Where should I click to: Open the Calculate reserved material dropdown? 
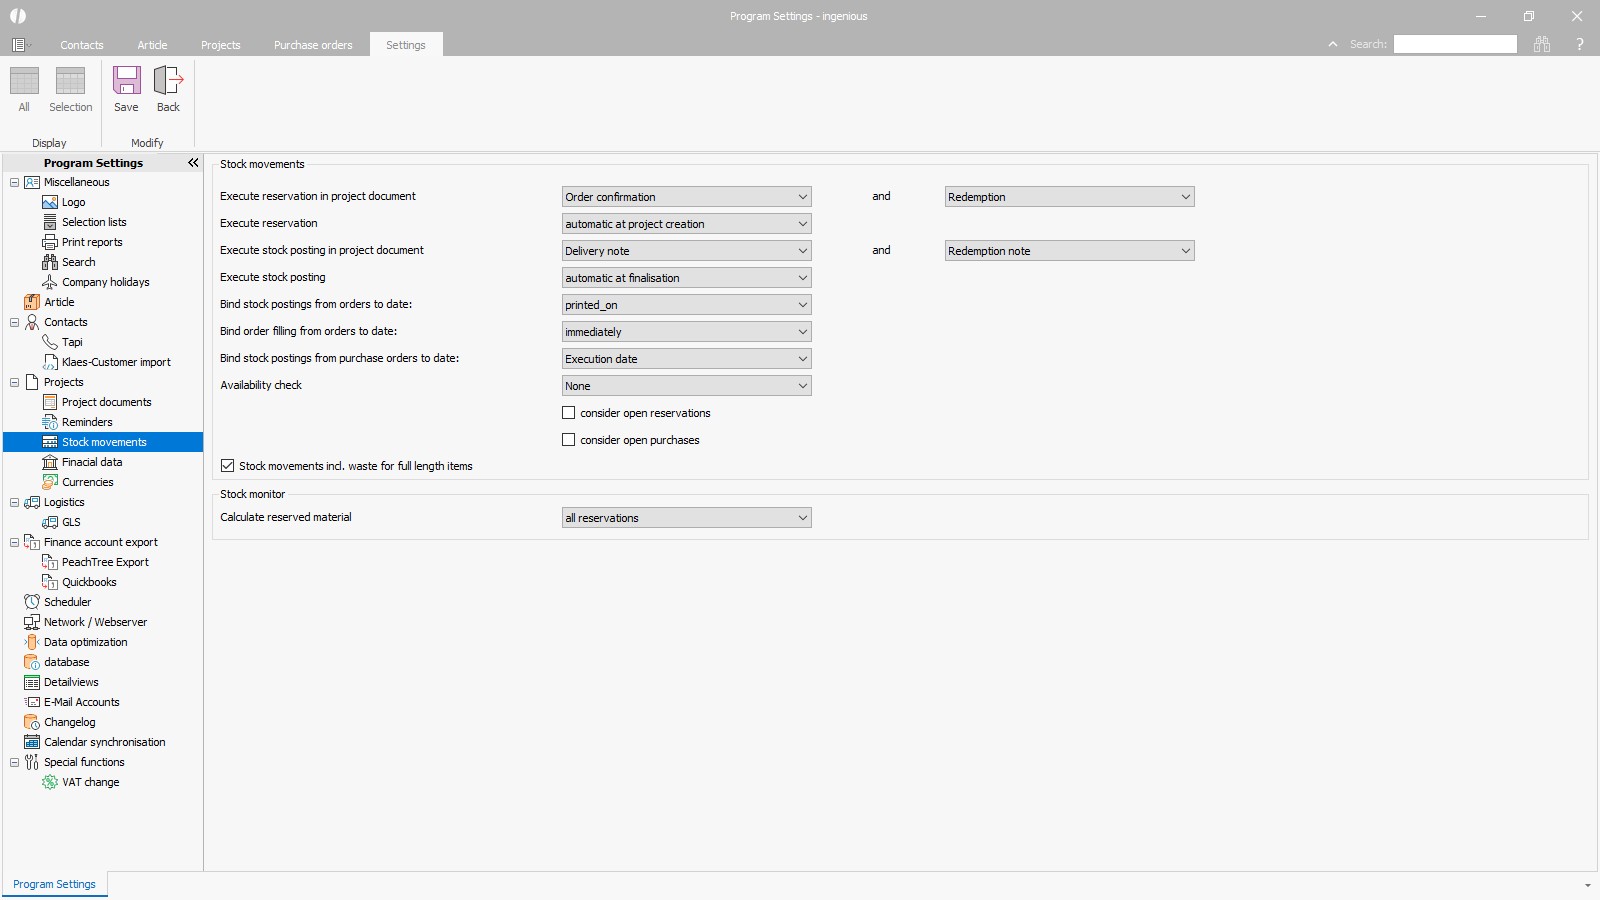click(x=686, y=518)
